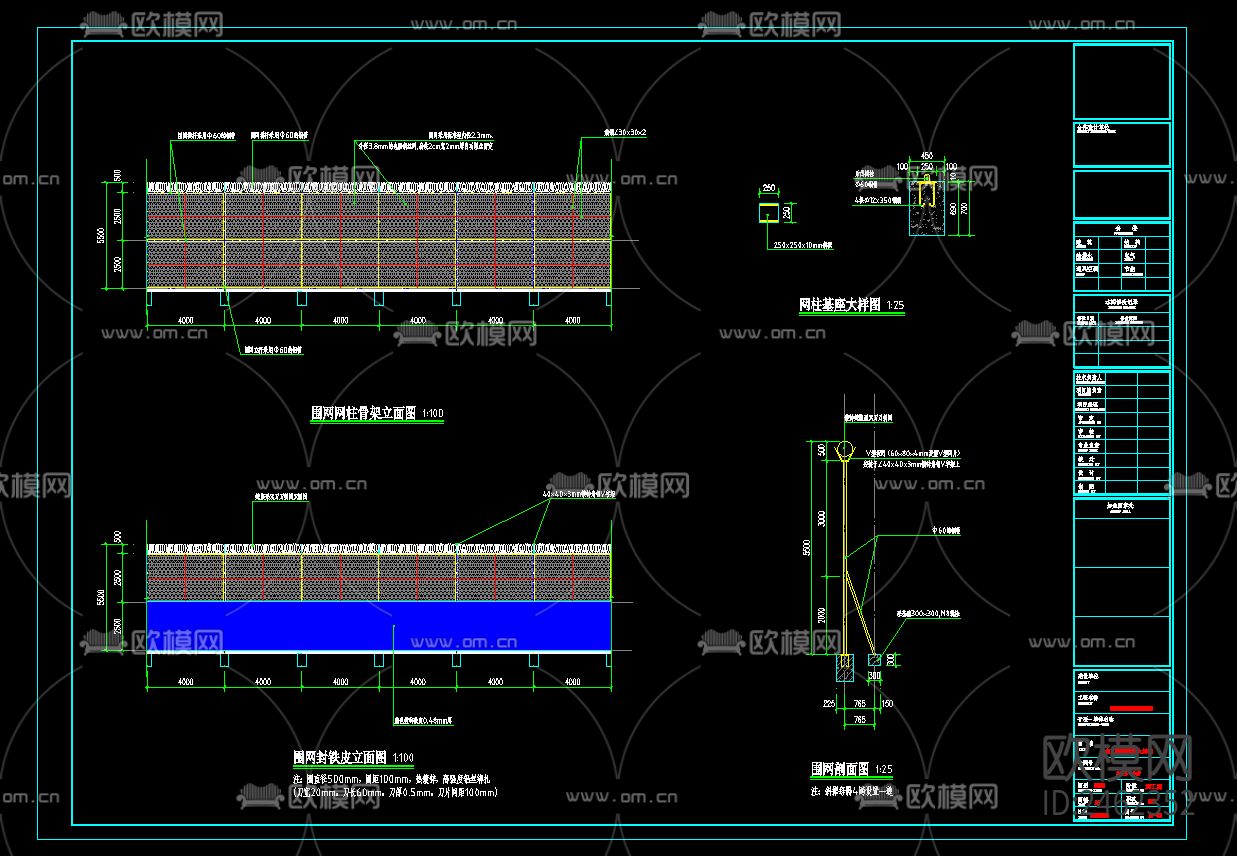Select the 150 dimension below section footing
1237x856 pixels.
[886, 704]
